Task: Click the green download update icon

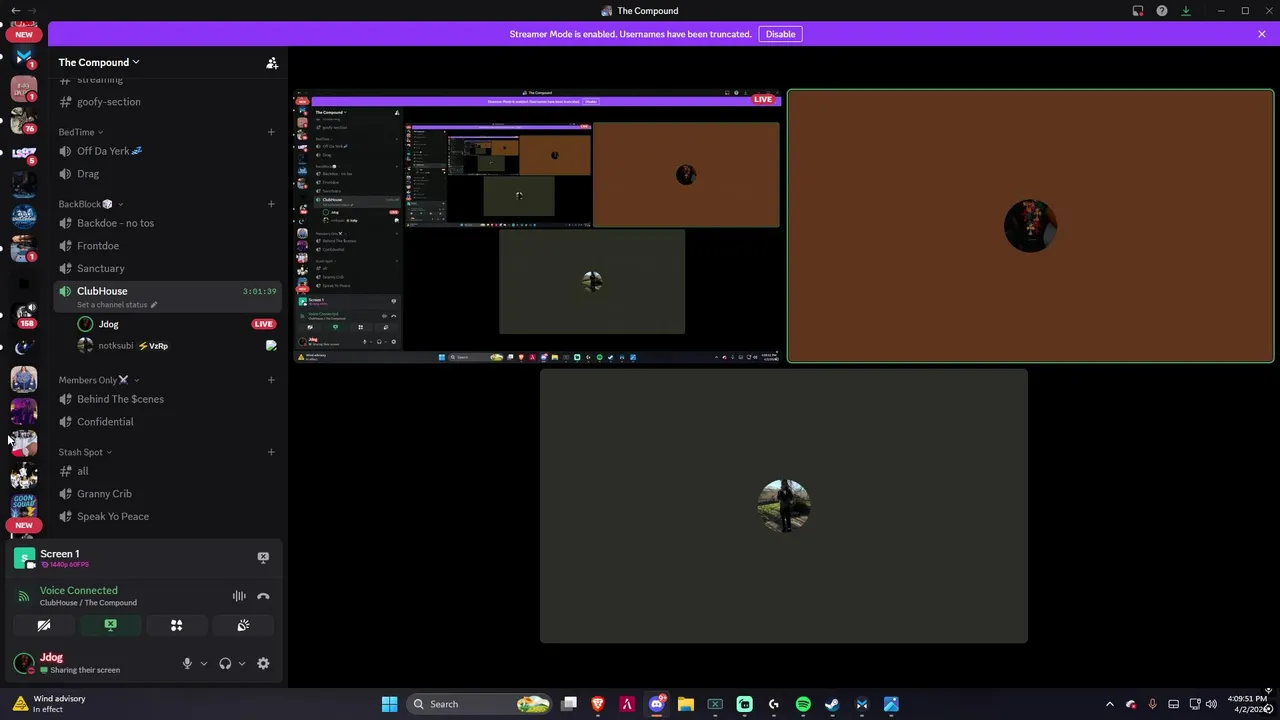Action: click(1186, 11)
